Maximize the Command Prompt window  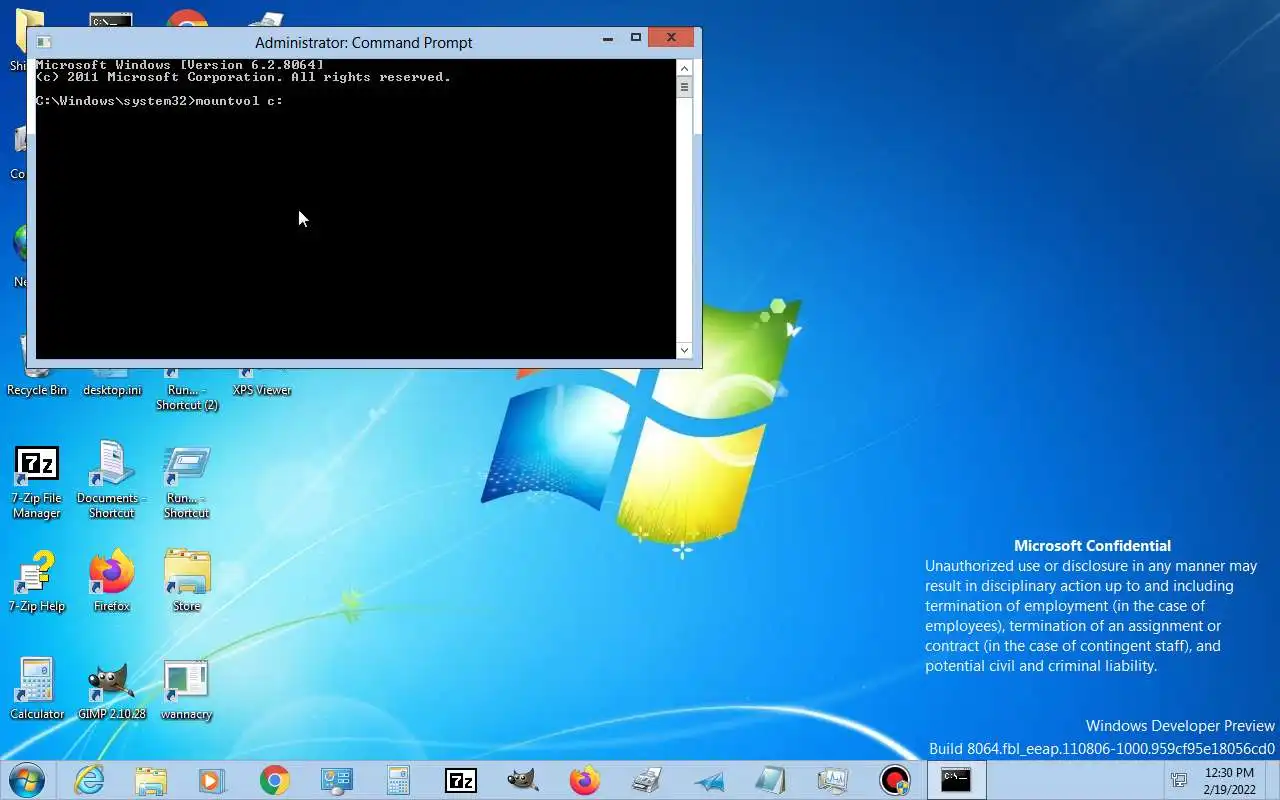pos(635,38)
